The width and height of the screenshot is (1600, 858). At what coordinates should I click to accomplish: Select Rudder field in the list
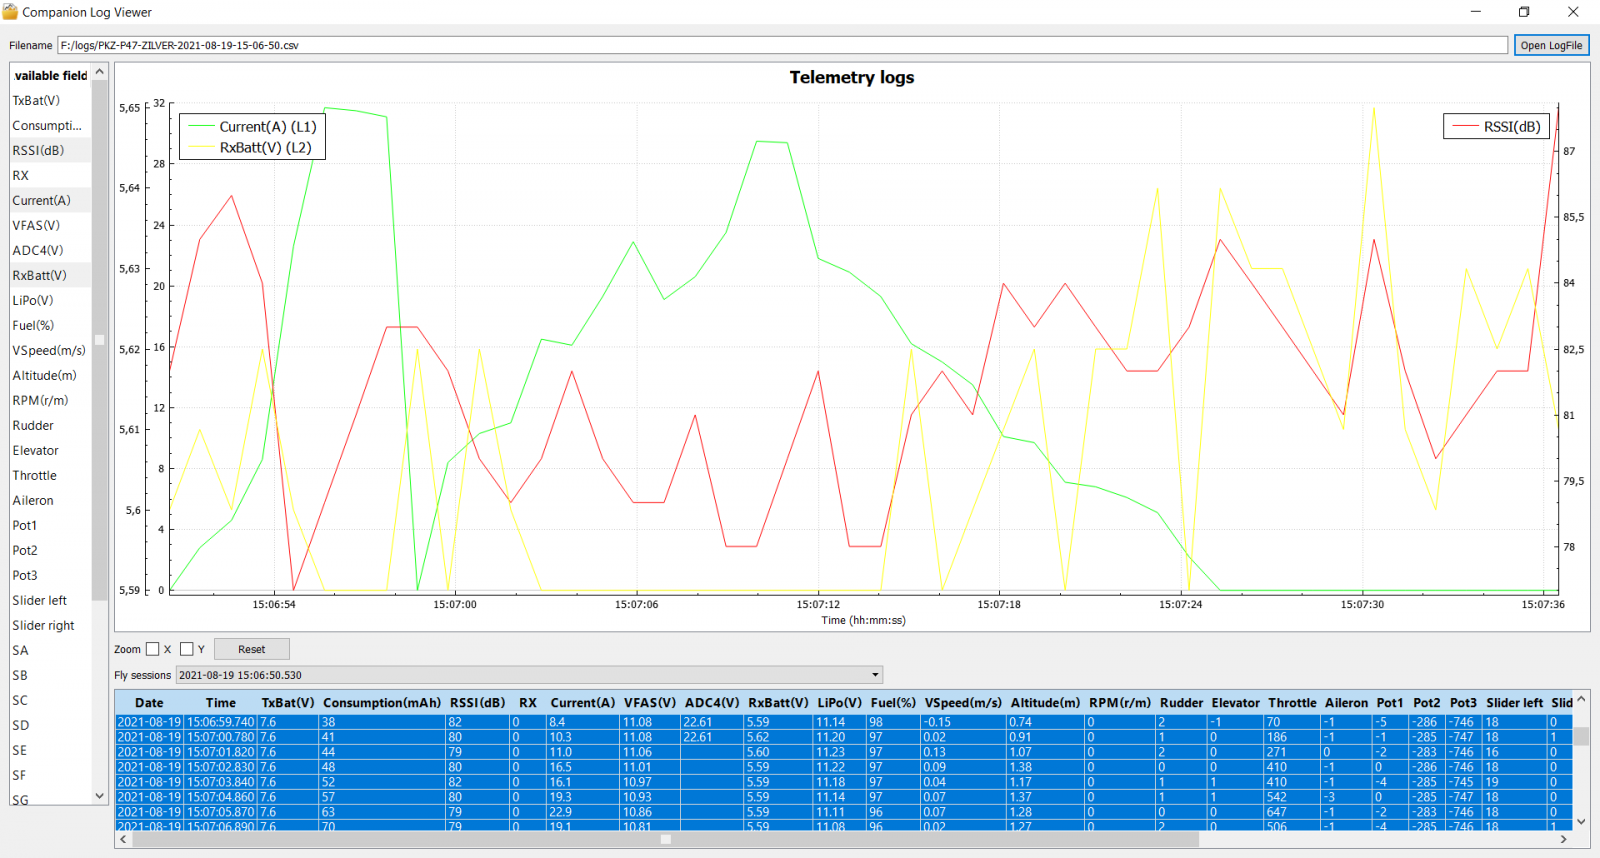click(x=50, y=425)
